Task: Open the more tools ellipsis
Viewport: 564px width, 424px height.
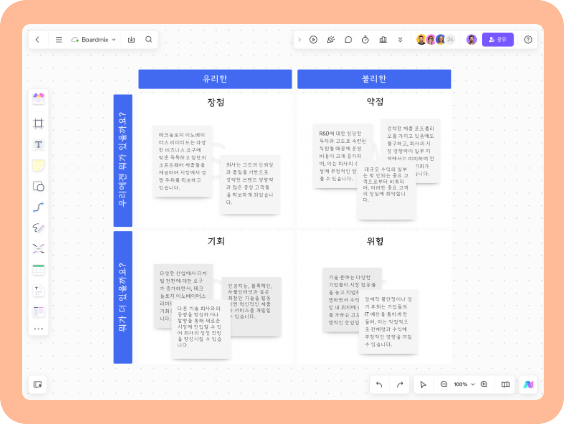Action: coord(38,329)
